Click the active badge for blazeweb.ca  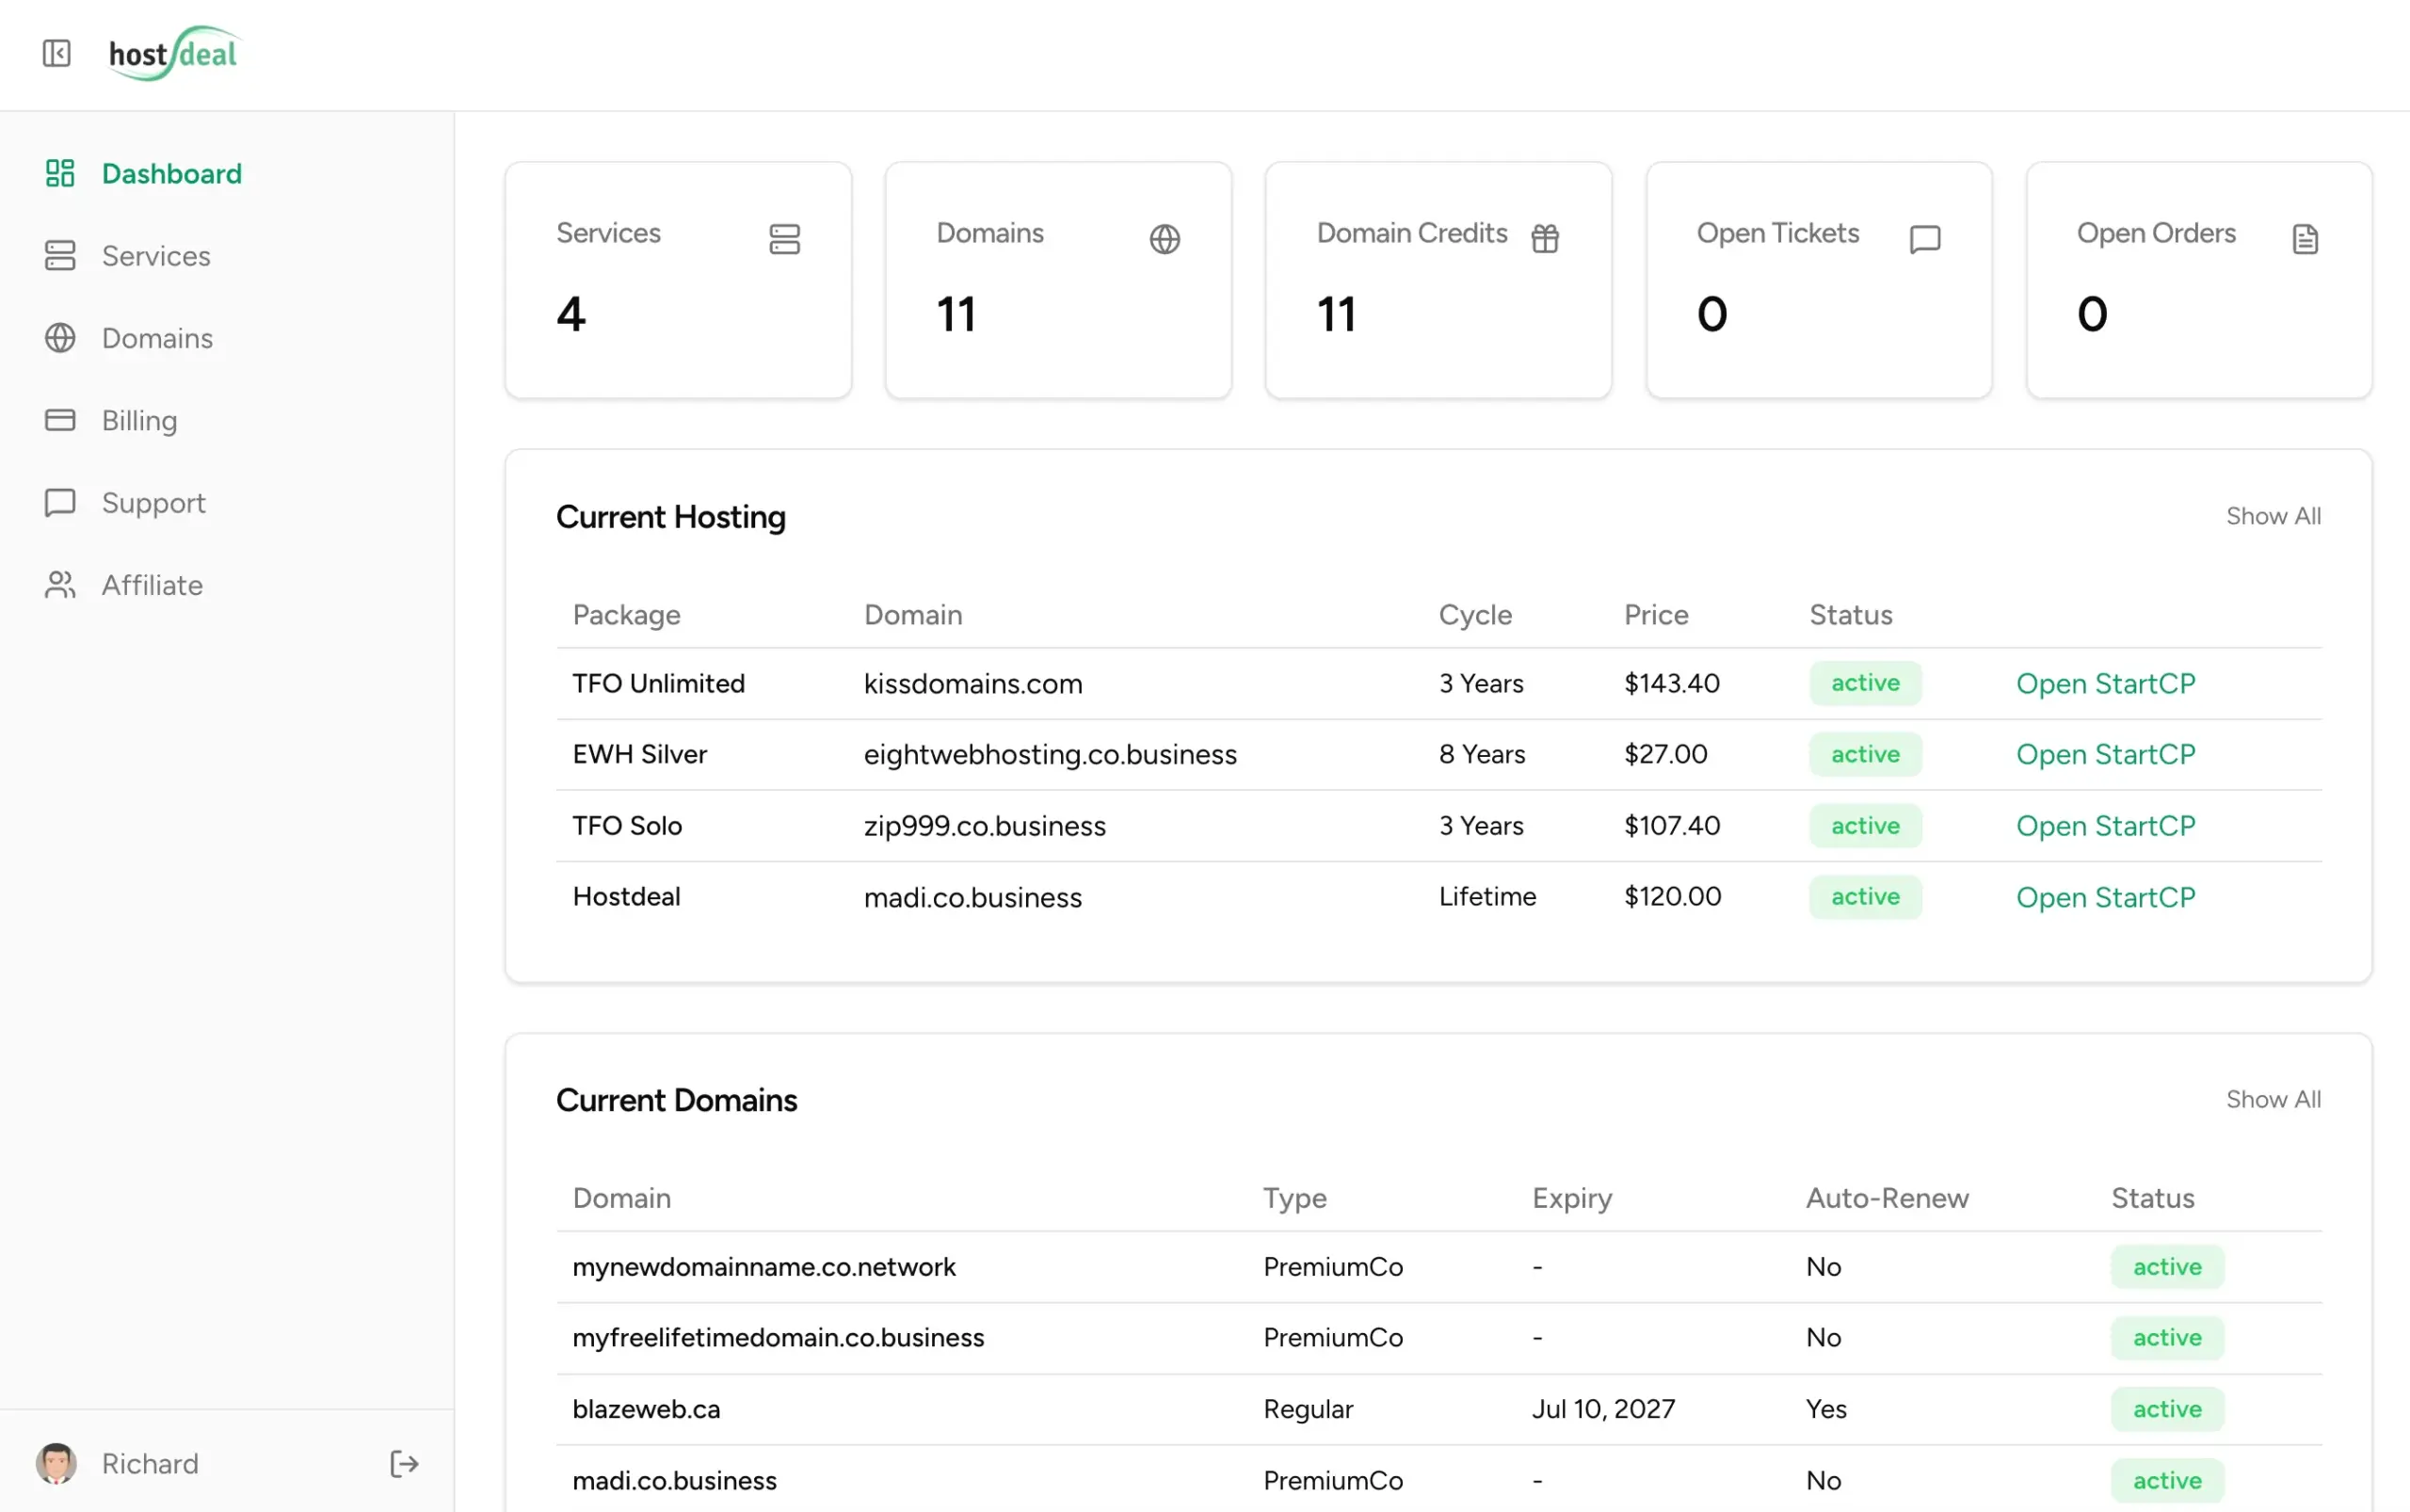pyautogui.click(x=2167, y=1409)
